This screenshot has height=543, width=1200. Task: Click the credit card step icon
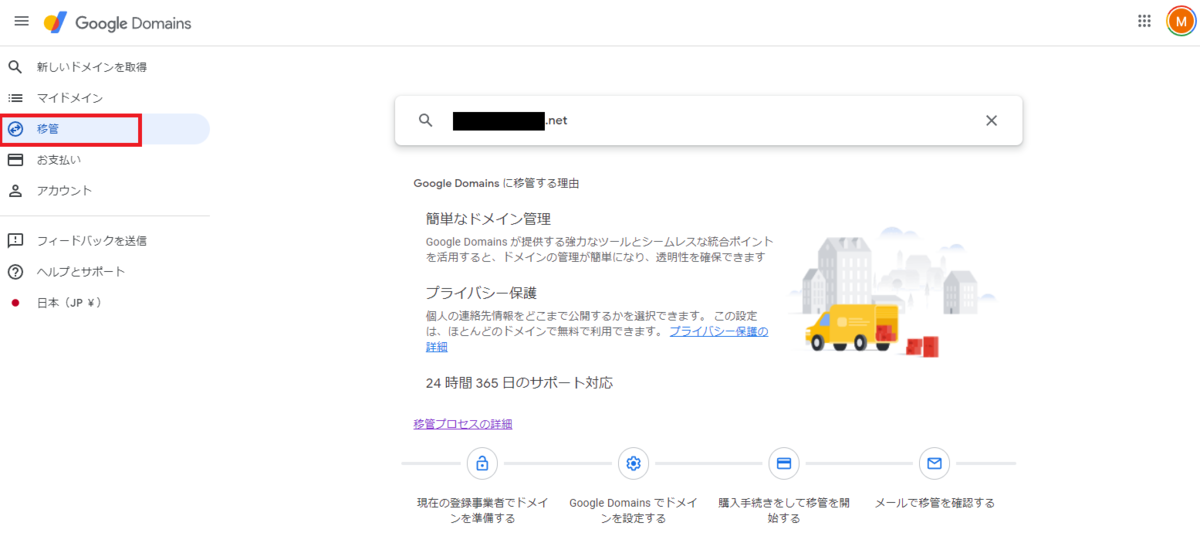click(x=784, y=463)
